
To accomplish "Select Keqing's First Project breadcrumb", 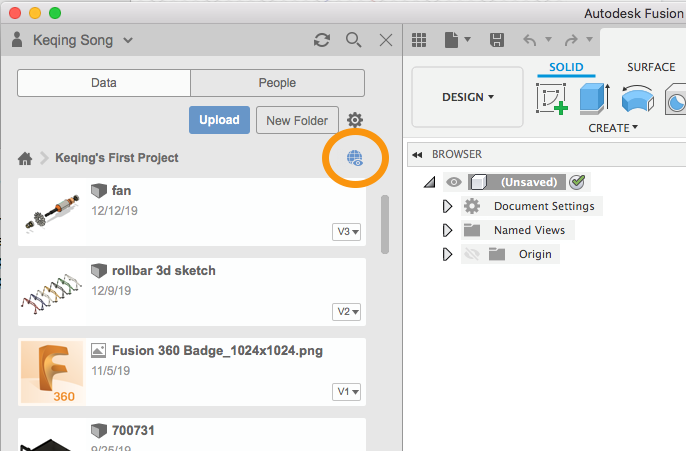I will (x=117, y=157).
